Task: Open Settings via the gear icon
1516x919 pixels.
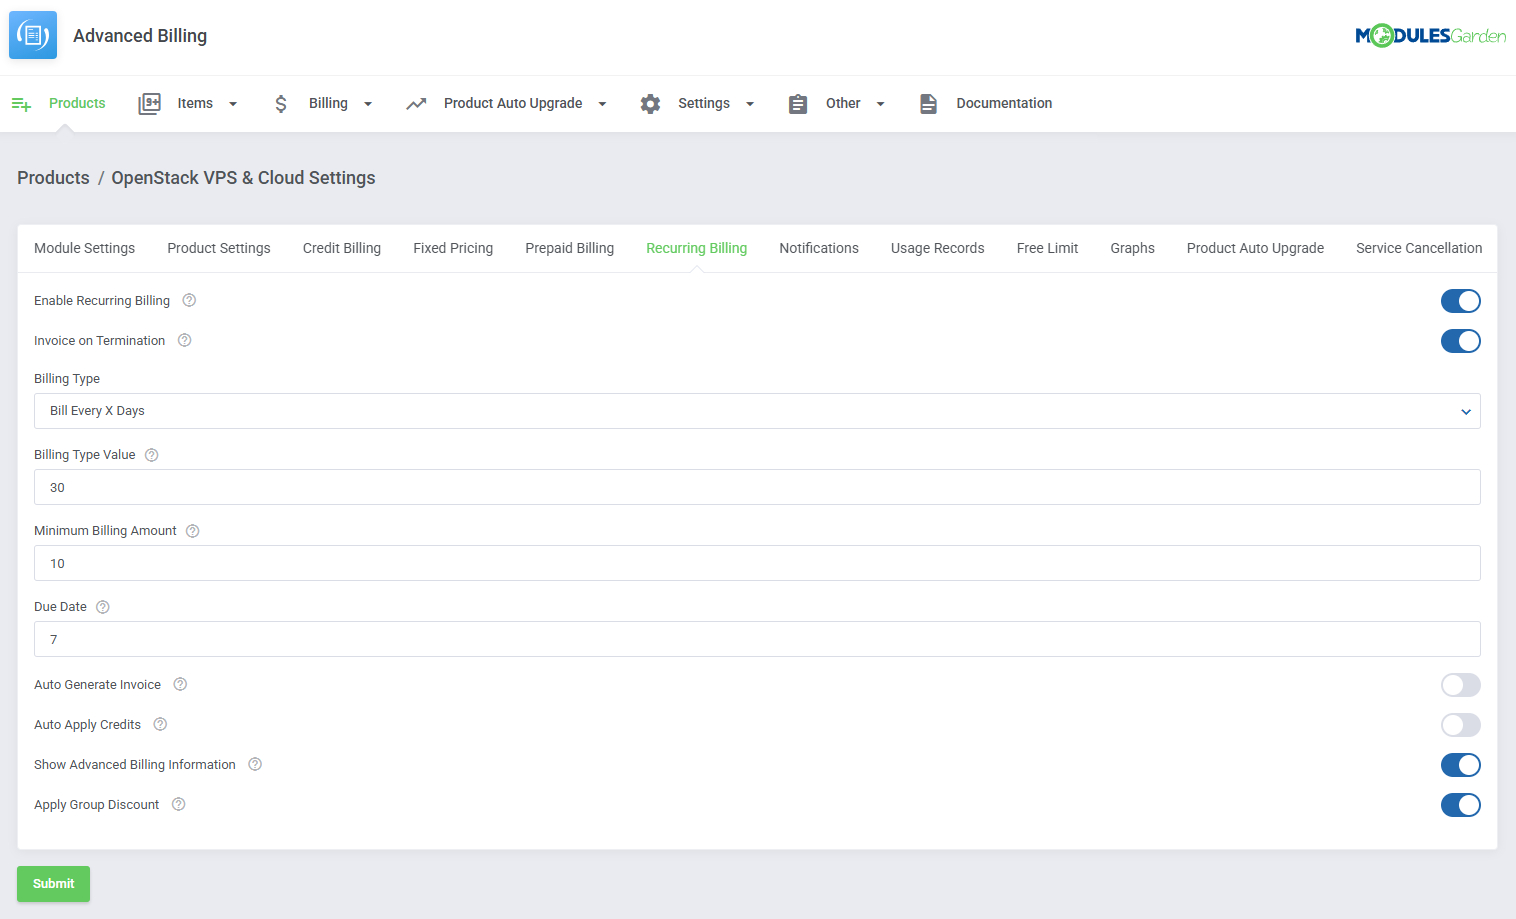Action: point(650,103)
